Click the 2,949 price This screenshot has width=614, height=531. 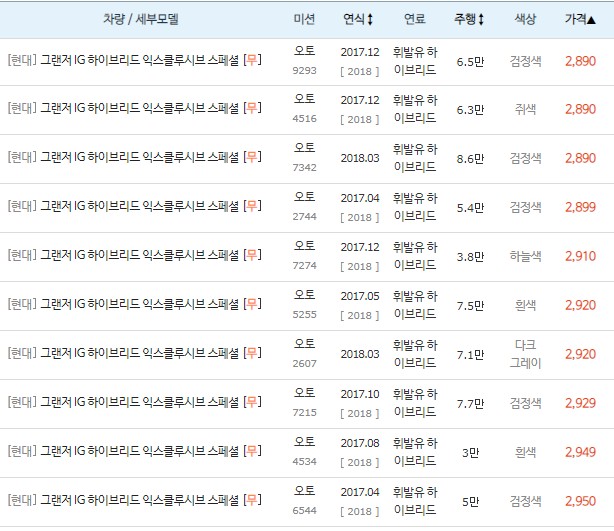click(580, 452)
